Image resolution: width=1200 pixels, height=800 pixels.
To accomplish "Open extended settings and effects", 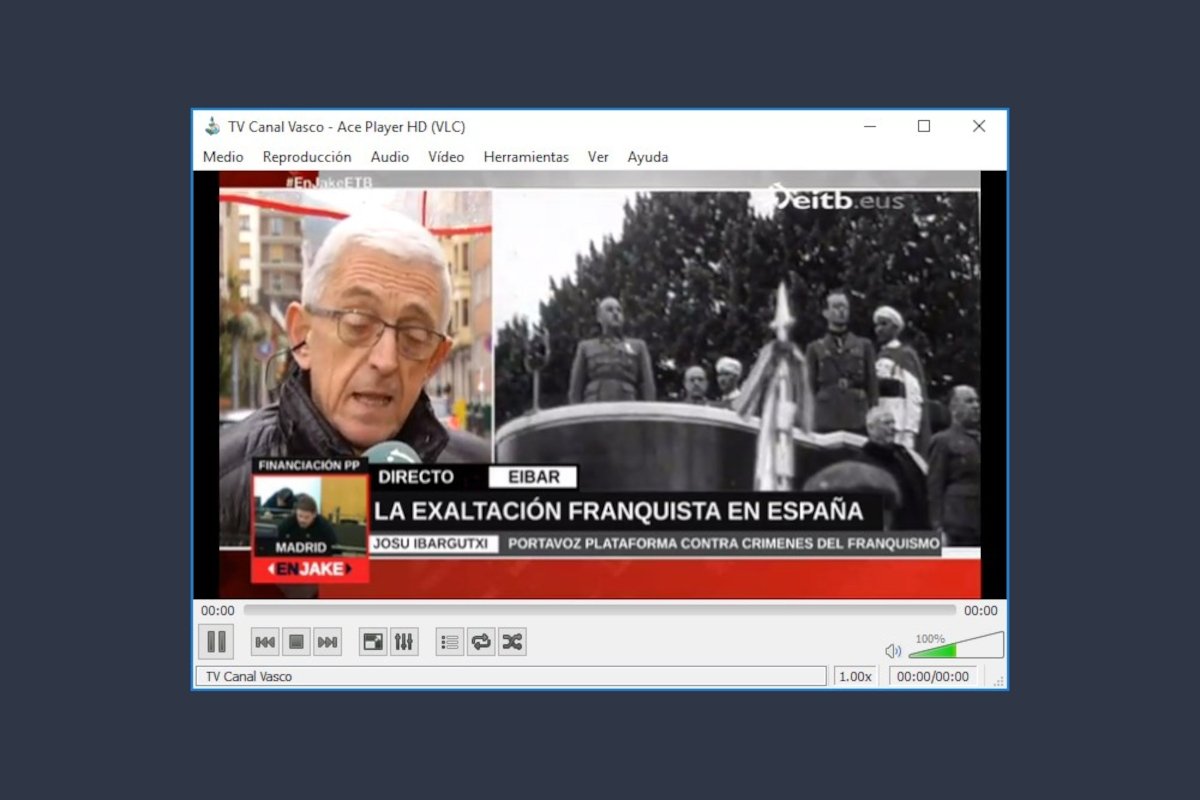I will click(404, 642).
